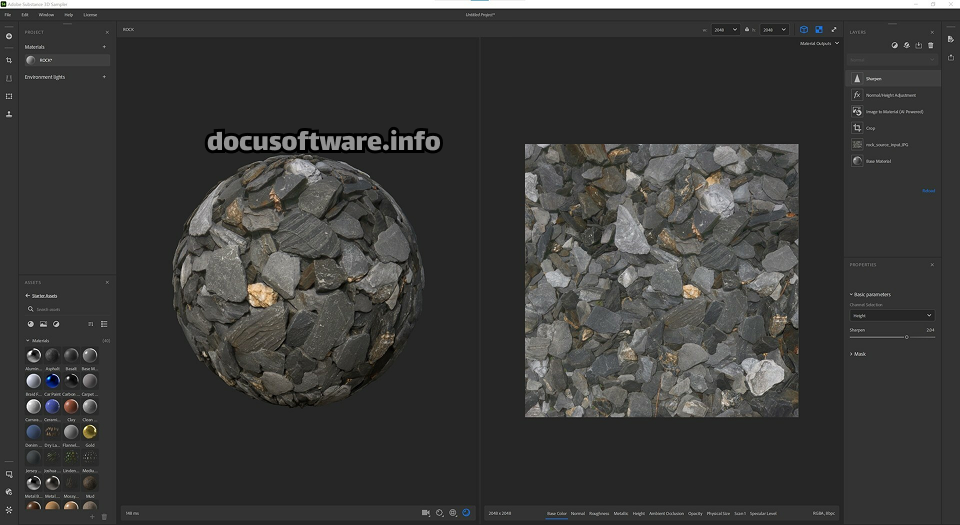The image size is (960, 525).
Task: Toggle the blue shape icon in viewport bar
Action: tap(467, 513)
